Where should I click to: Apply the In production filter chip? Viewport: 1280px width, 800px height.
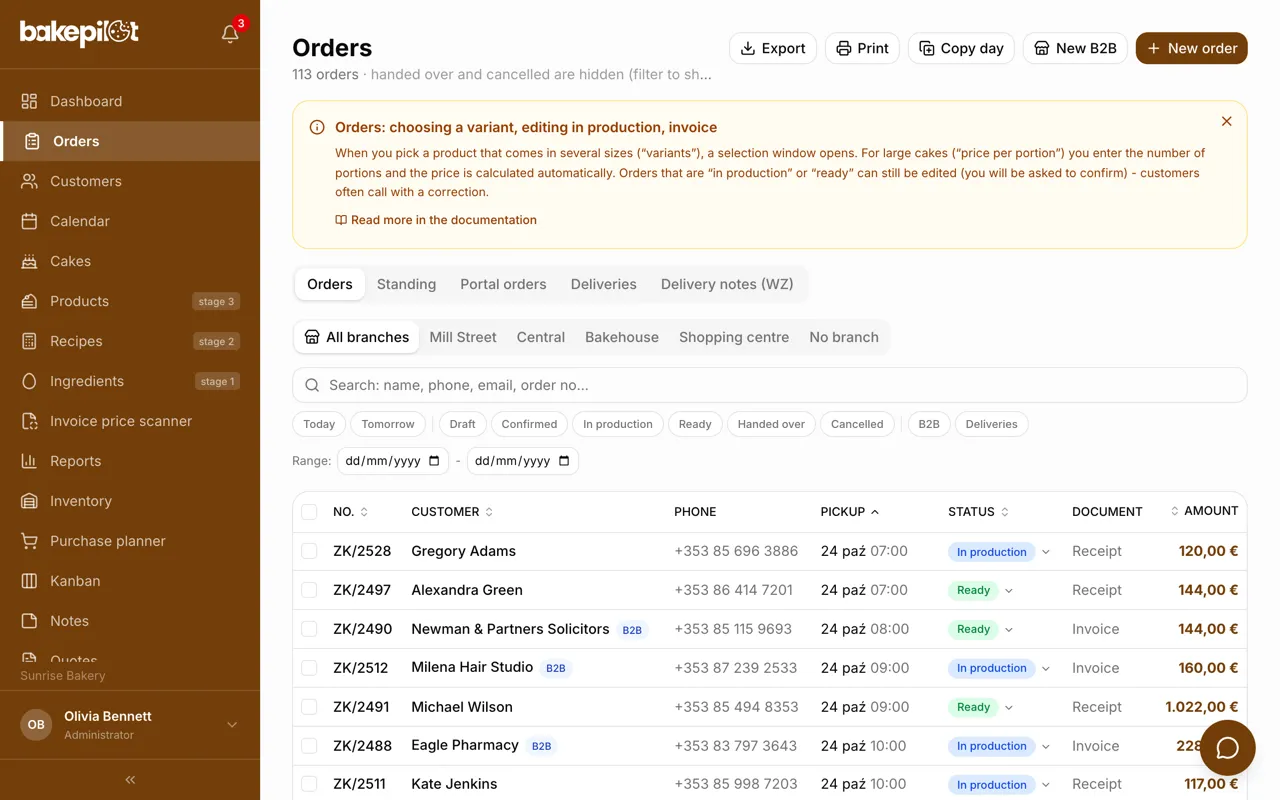[617, 424]
